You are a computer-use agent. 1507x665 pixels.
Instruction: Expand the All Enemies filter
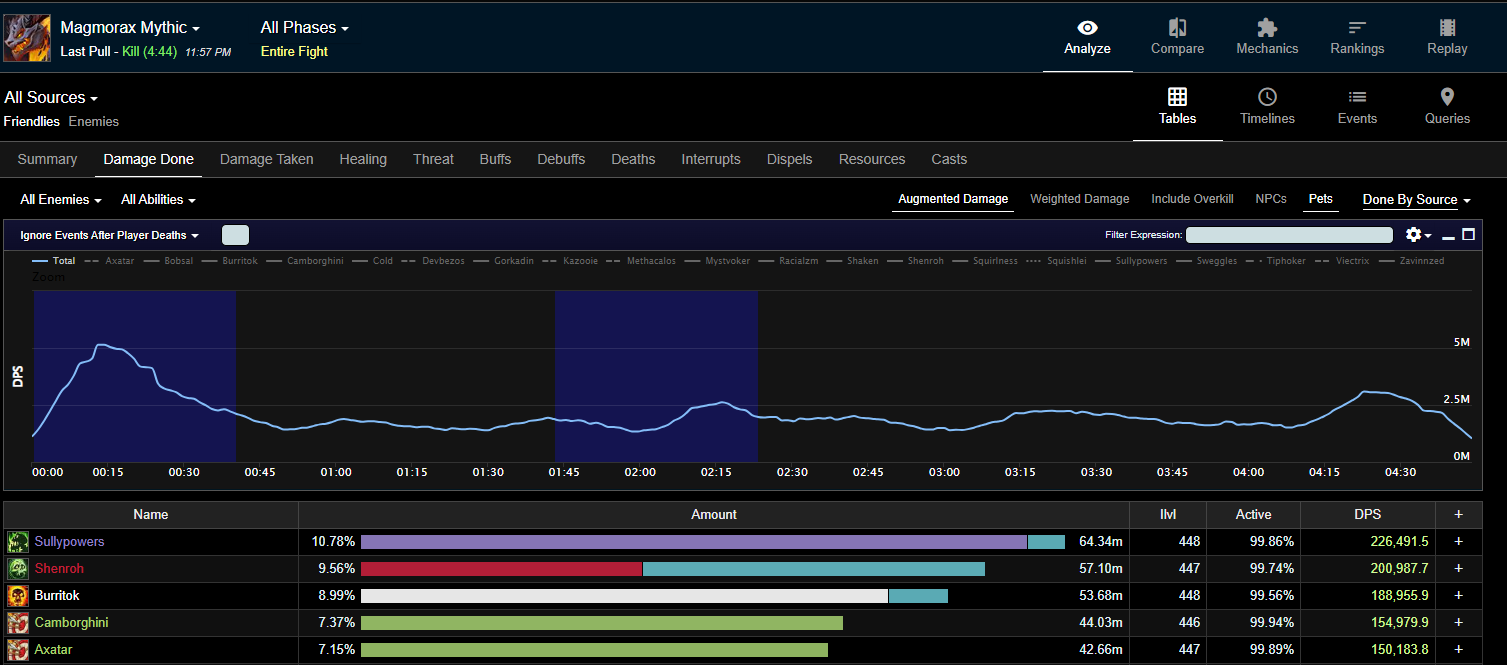click(x=59, y=199)
